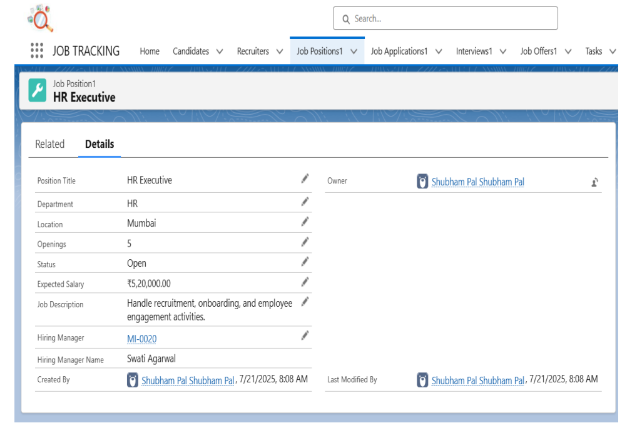Screen dimensions: 633x433
Task: Open the Interviews1 navigation dropdown
Action: click(x=502, y=52)
